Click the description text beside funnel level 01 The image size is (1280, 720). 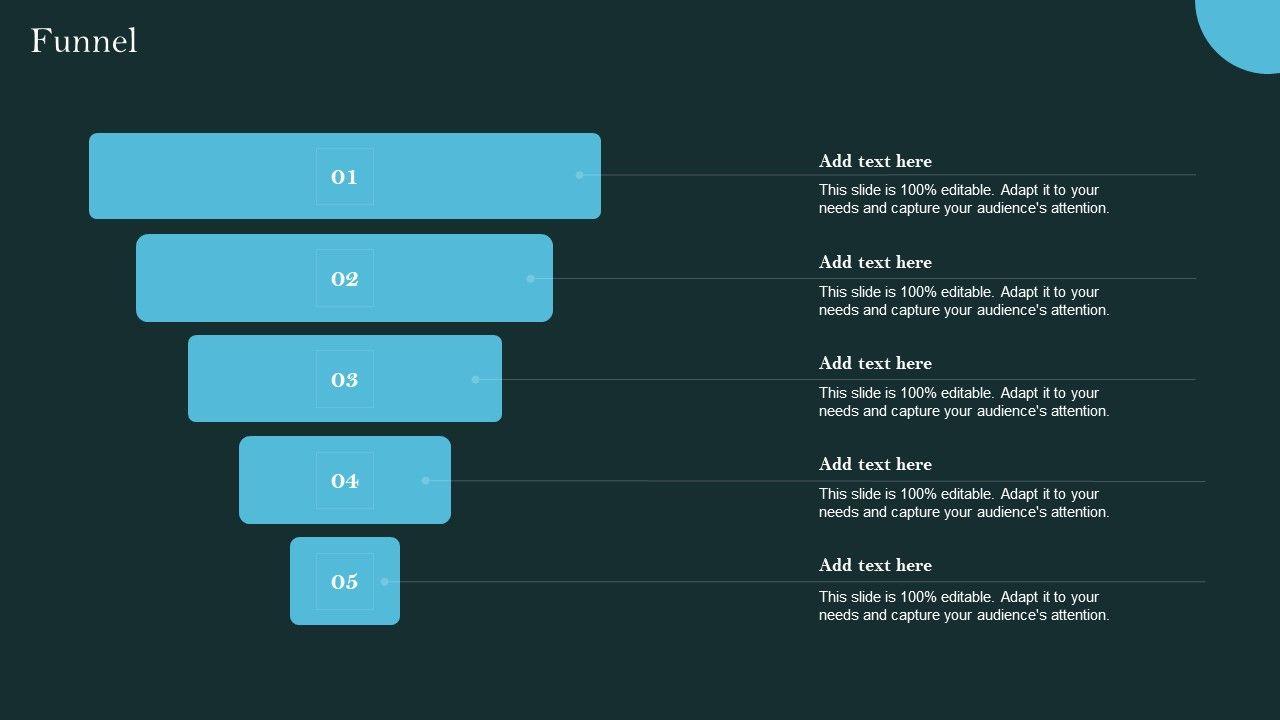[963, 199]
